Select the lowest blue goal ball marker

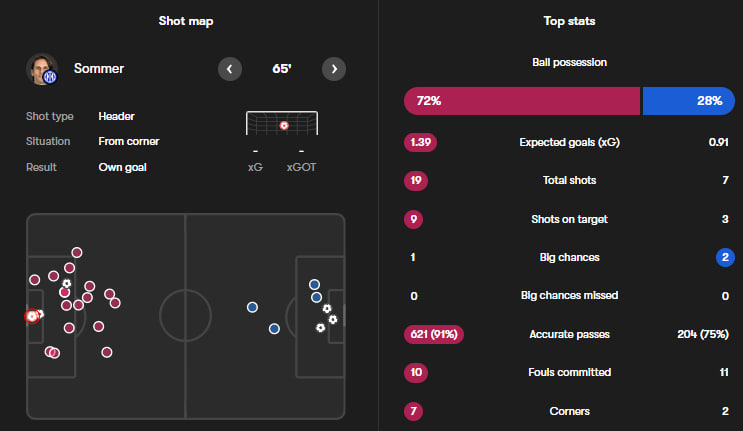click(x=321, y=328)
